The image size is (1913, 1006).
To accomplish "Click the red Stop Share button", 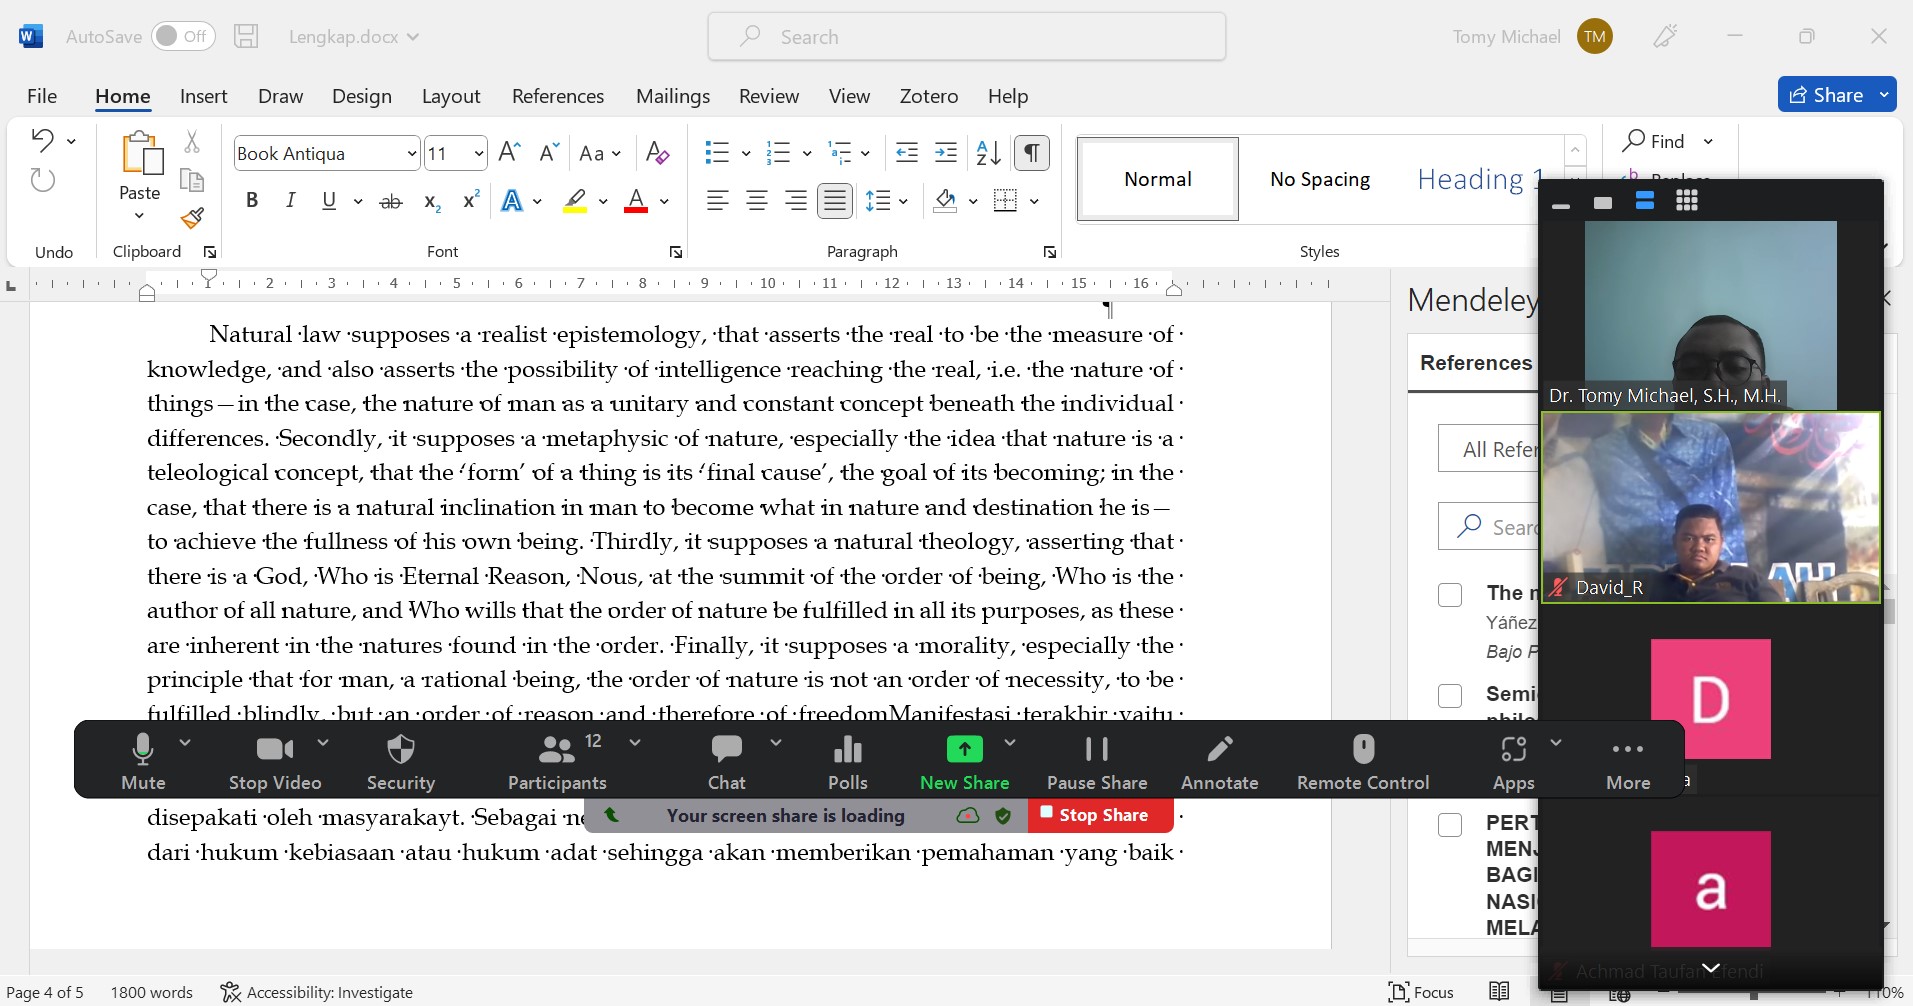I will [x=1100, y=815].
